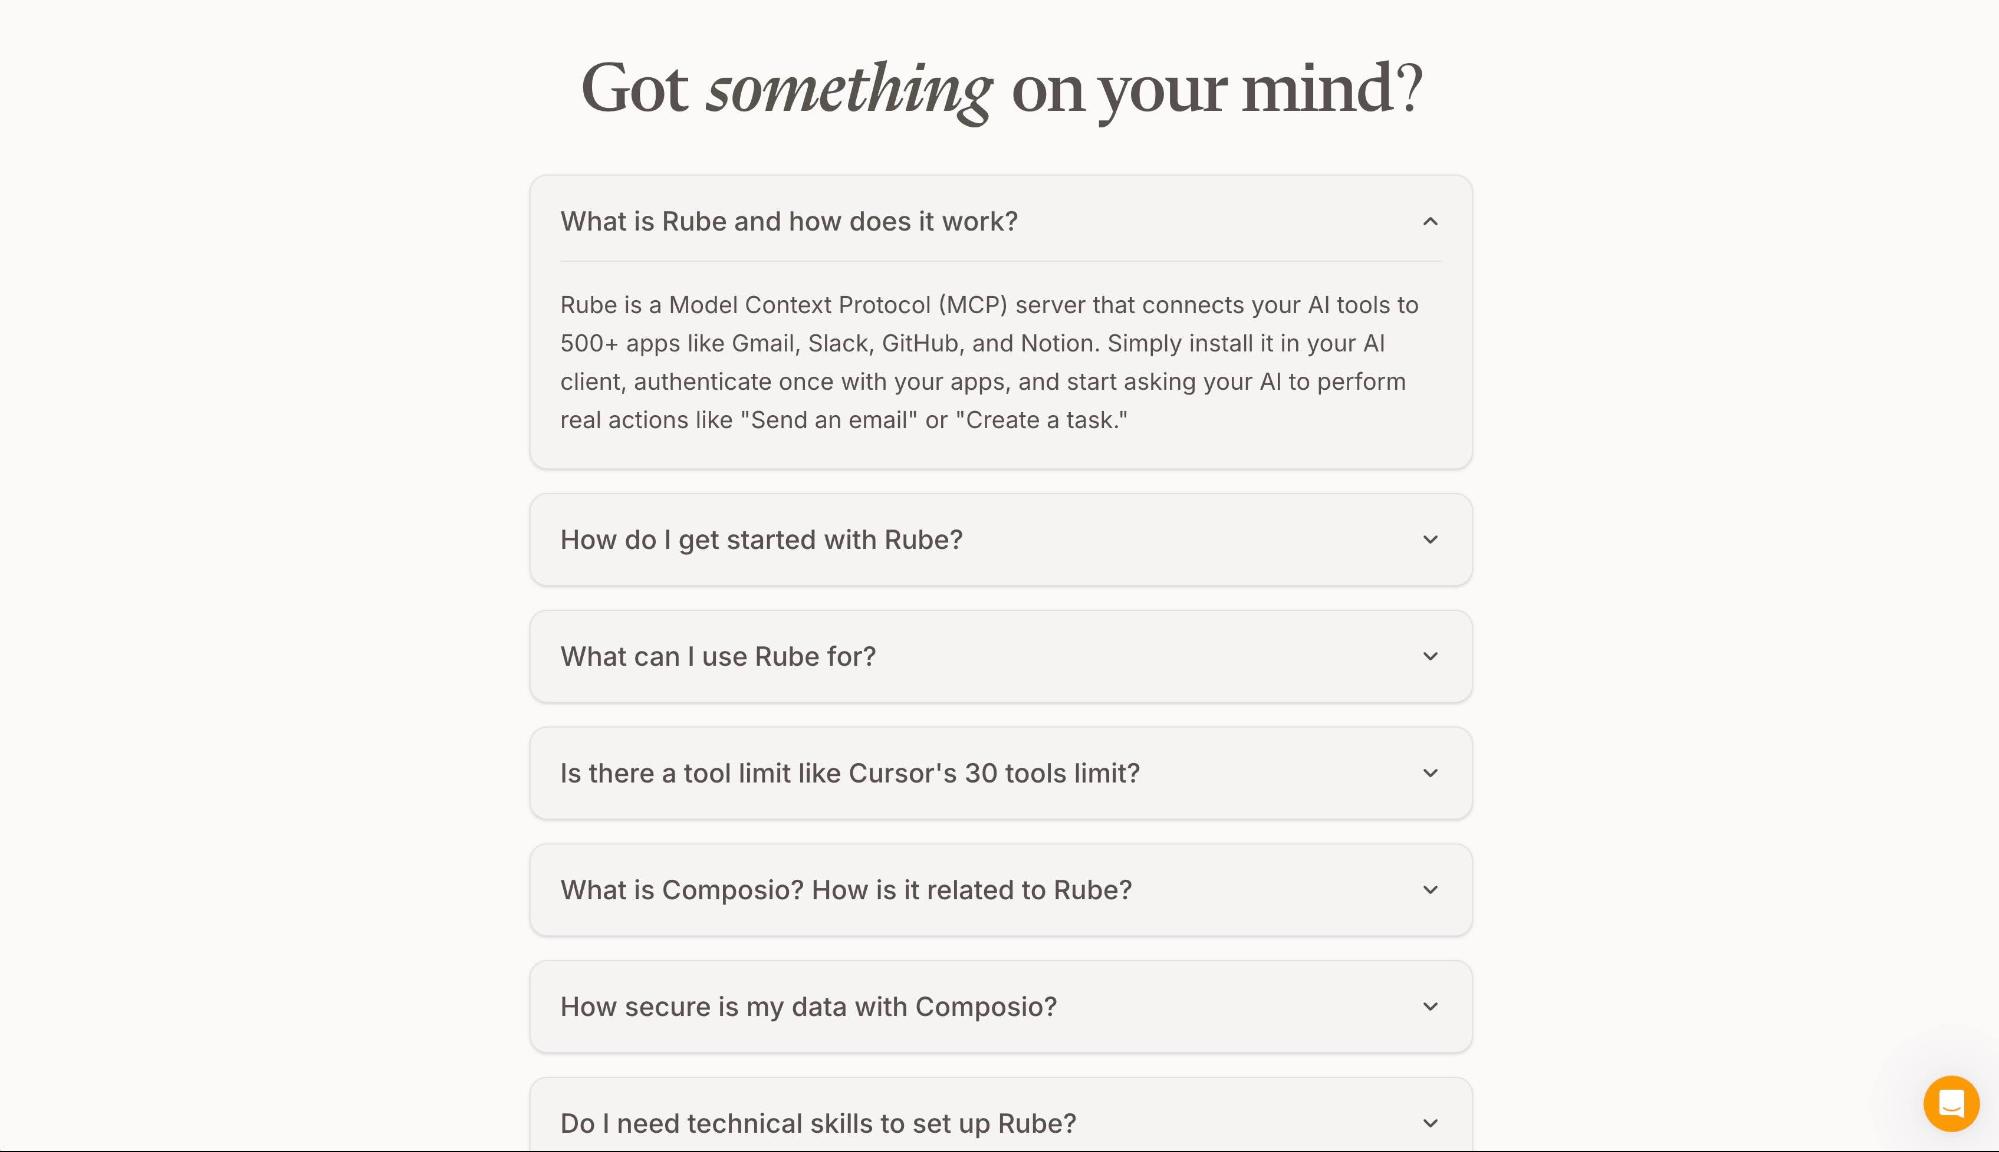This screenshot has width=1999, height=1152.
Task: Click the 'Got something on your mind?' heading
Action: [1000, 89]
